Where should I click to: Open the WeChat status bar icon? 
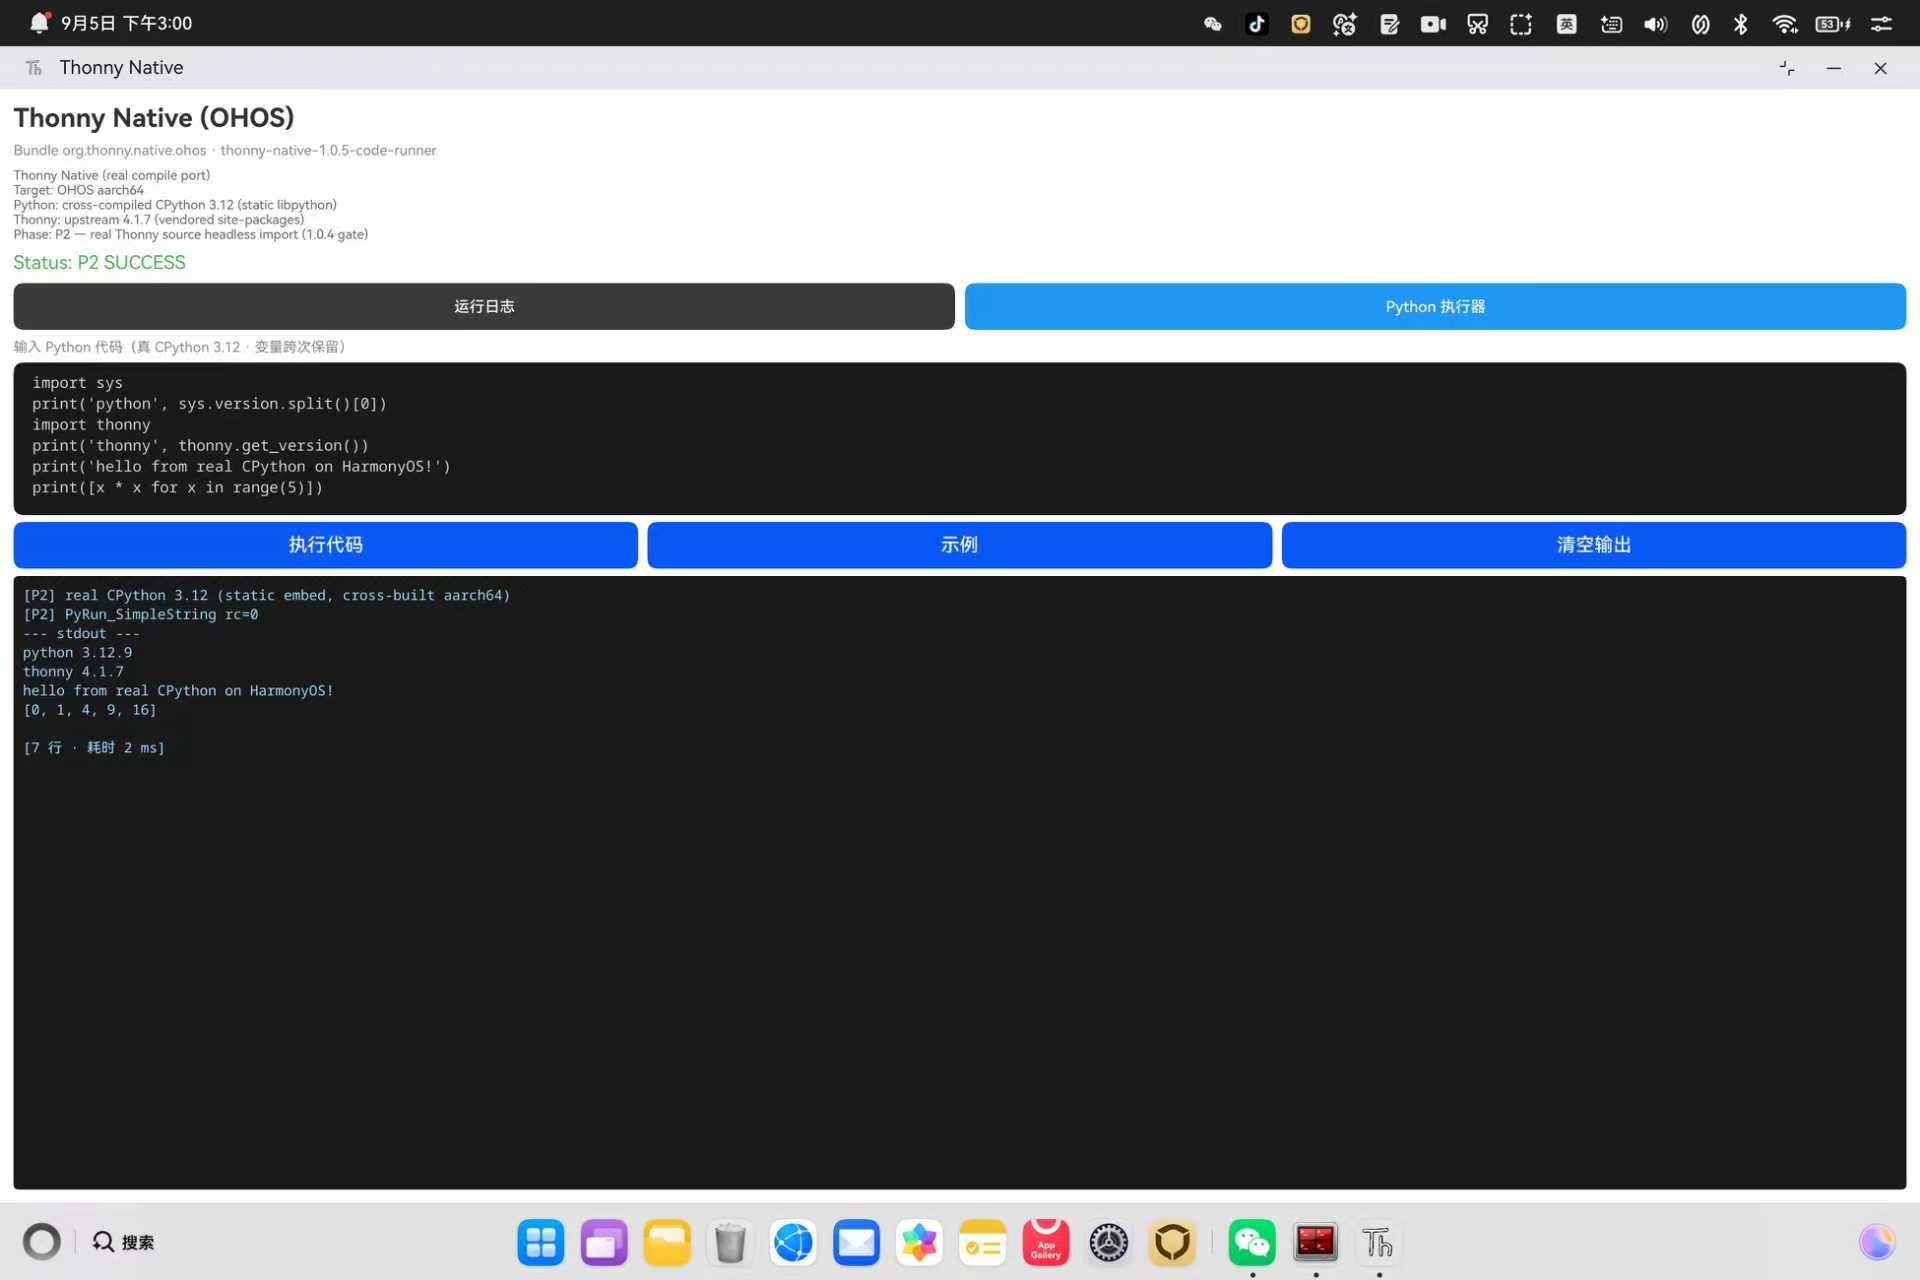tap(1213, 24)
